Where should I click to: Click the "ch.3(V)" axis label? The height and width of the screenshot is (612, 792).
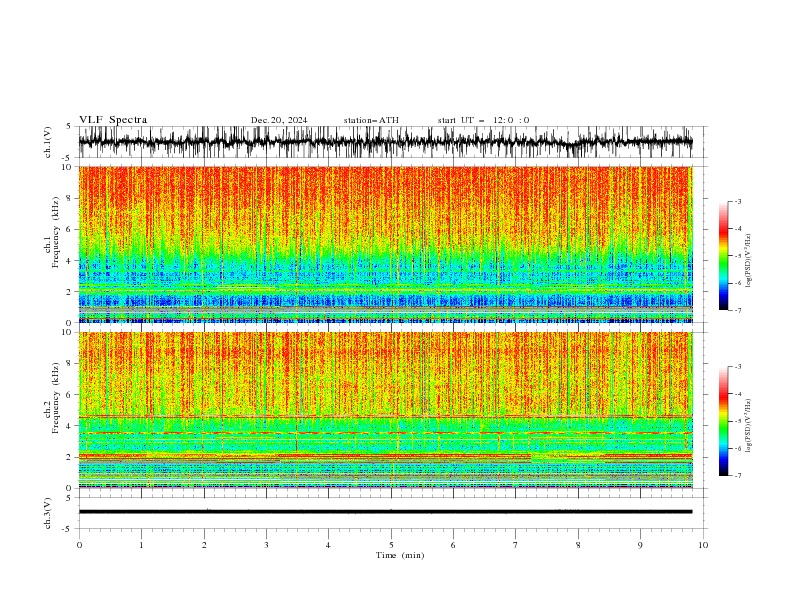pos(48,513)
